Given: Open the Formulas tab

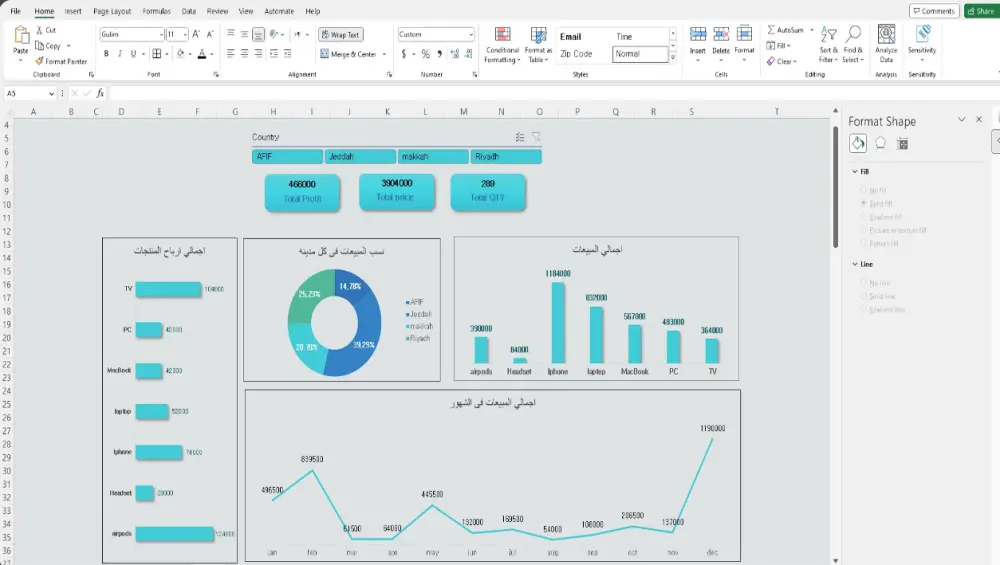Looking at the screenshot, I should [x=156, y=11].
